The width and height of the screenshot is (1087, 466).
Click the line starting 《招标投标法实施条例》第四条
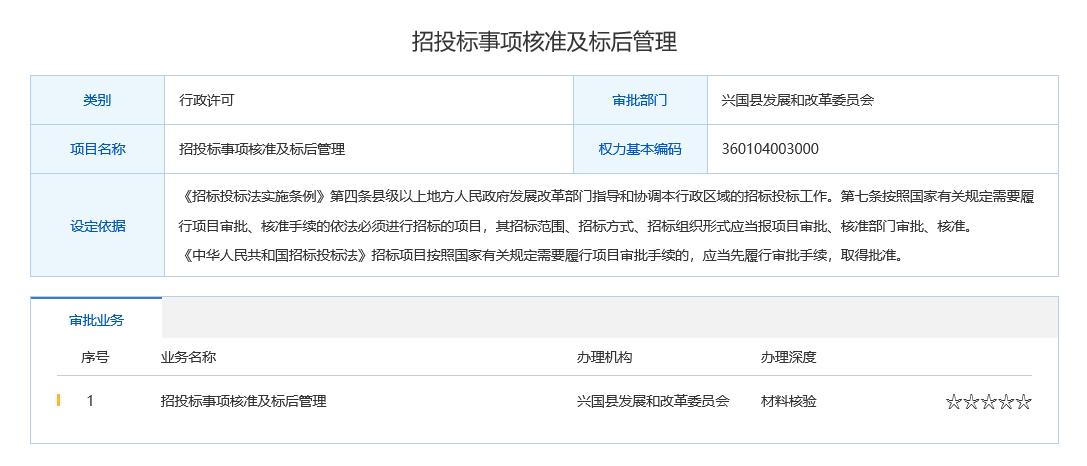(x=607, y=196)
